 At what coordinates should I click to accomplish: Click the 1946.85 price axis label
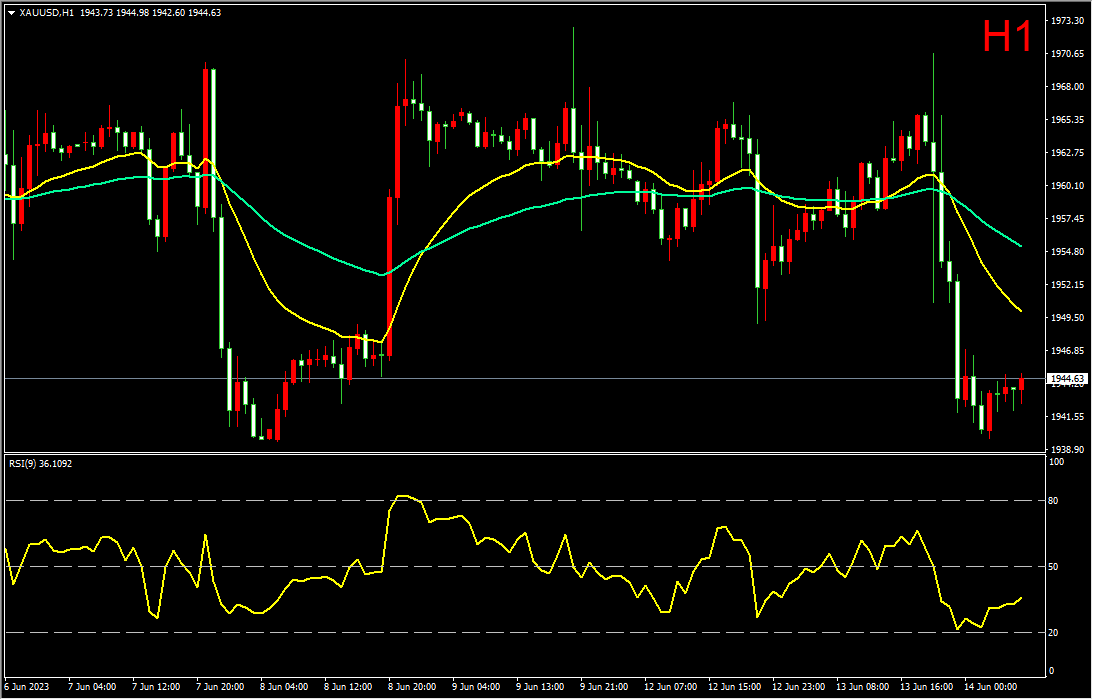tap(1067, 351)
